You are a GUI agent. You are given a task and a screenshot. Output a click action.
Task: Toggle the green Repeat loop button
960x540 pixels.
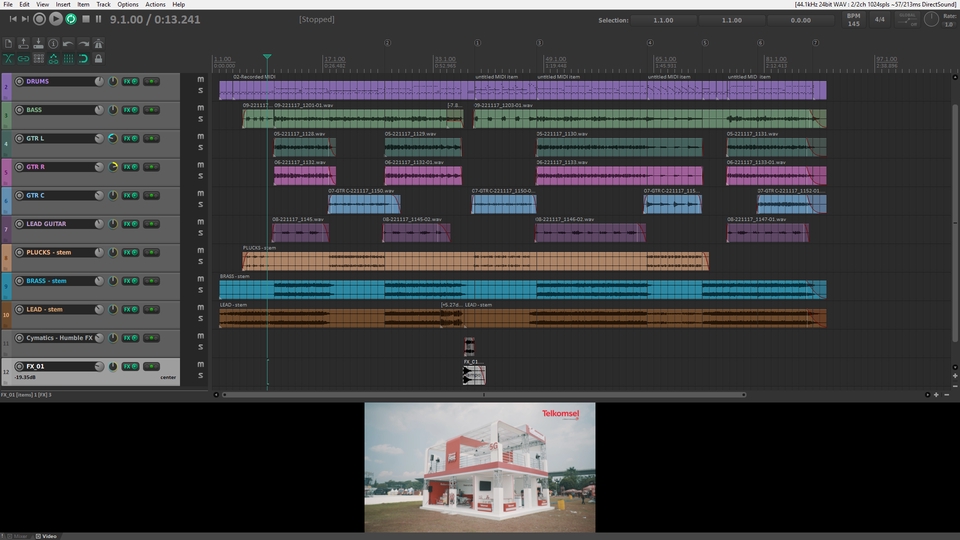click(71, 19)
